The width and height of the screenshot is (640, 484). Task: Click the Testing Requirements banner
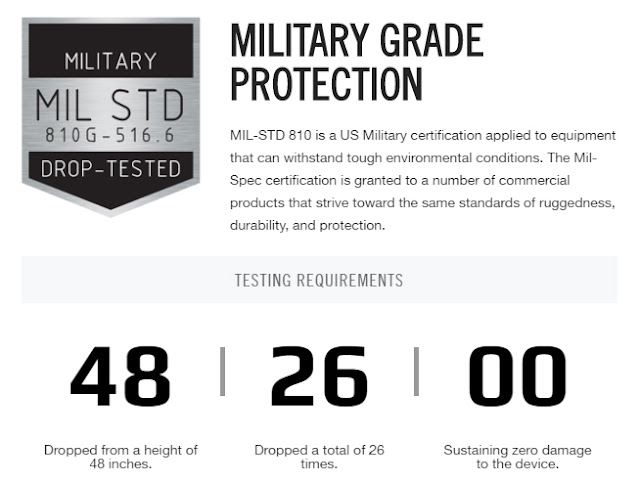pyautogui.click(x=319, y=280)
